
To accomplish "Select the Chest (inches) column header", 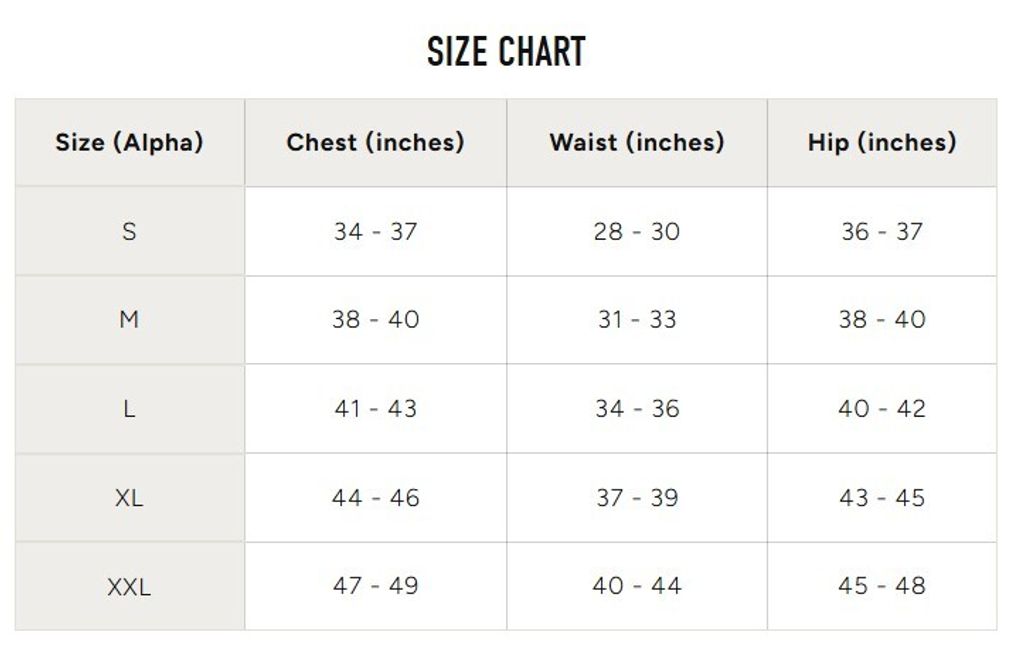I will click(x=375, y=142).
